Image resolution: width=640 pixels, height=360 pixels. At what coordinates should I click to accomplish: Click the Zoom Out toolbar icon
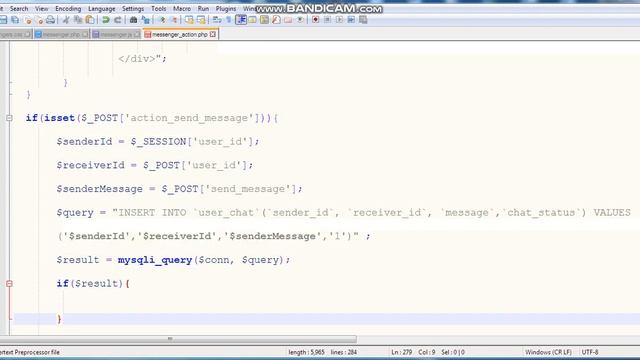pos(174,20)
